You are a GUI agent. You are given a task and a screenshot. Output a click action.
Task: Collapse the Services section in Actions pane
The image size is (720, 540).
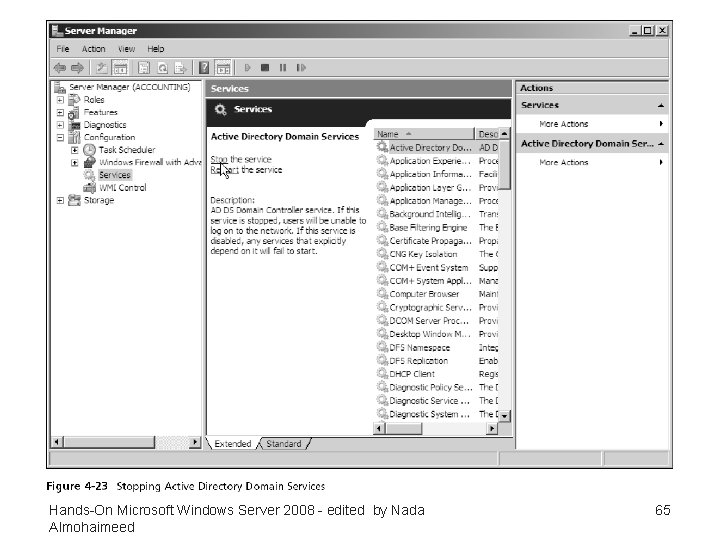click(661, 106)
